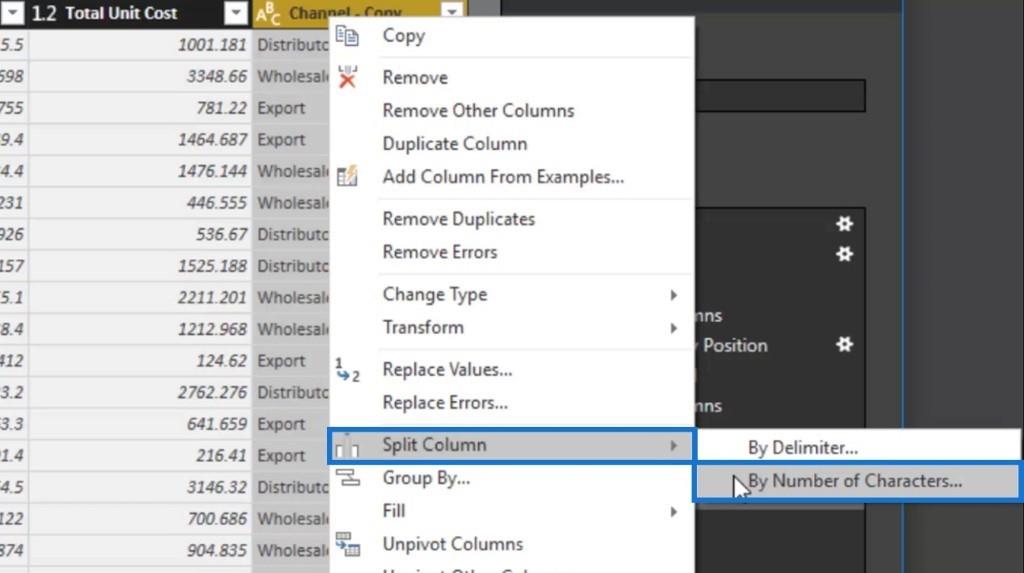
Task: Expand the Fill submenu arrow
Action: (673, 512)
